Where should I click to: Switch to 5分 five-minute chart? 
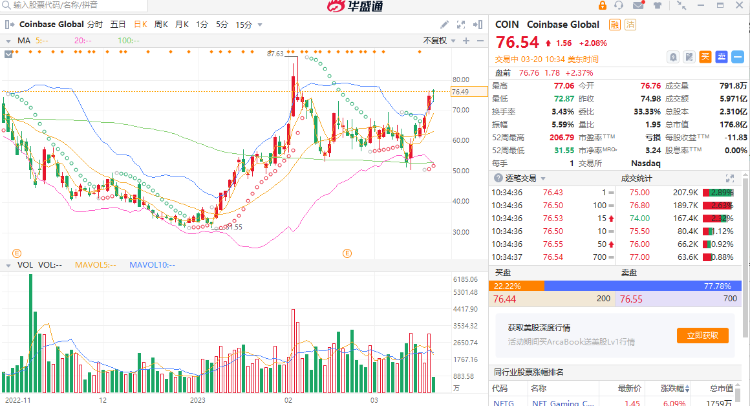pyautogui.click(x=222, y=24)
